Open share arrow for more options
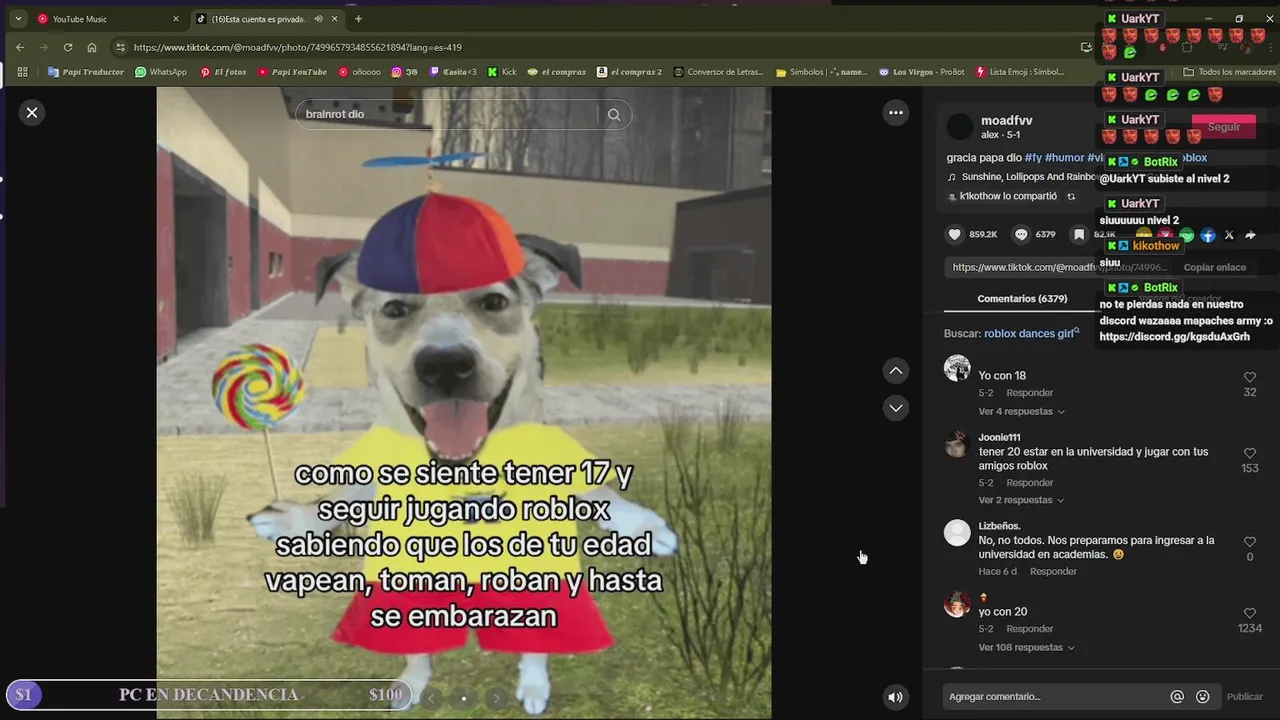Screen dimensions: 1280x720 click(x=1250, y=235)
